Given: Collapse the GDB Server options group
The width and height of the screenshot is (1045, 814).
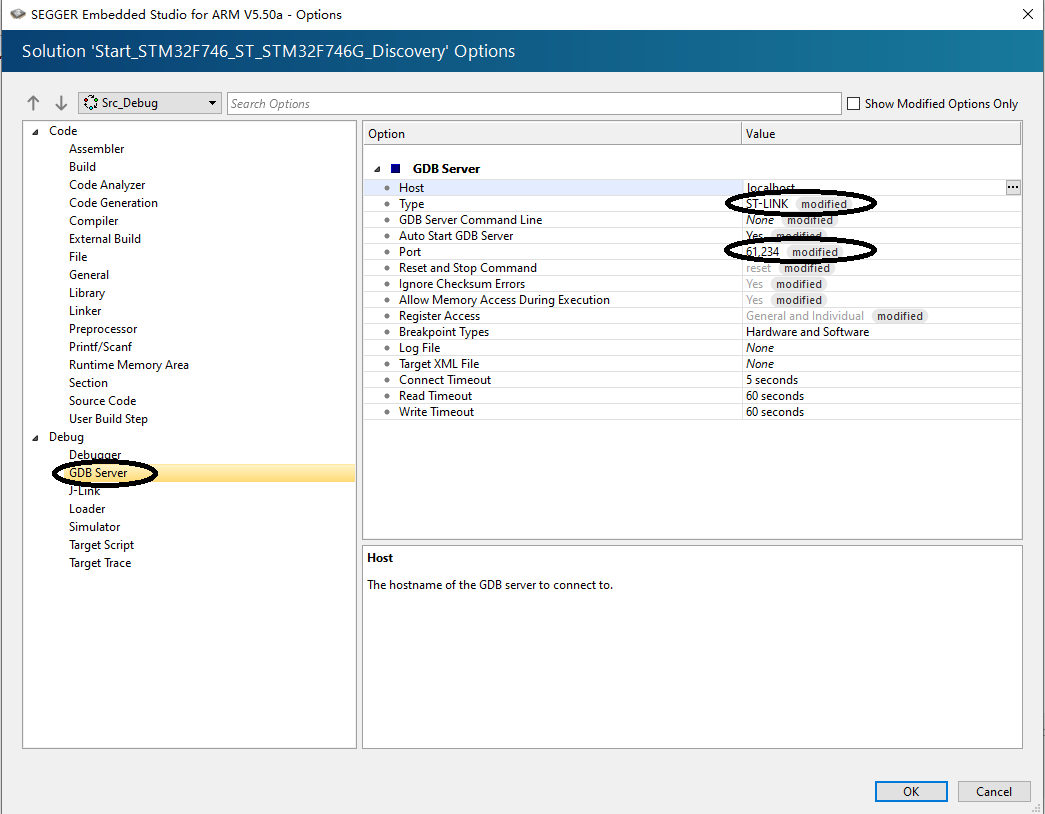Looking at the screenshot, I should pyautogui.click(x=377, y=169).
